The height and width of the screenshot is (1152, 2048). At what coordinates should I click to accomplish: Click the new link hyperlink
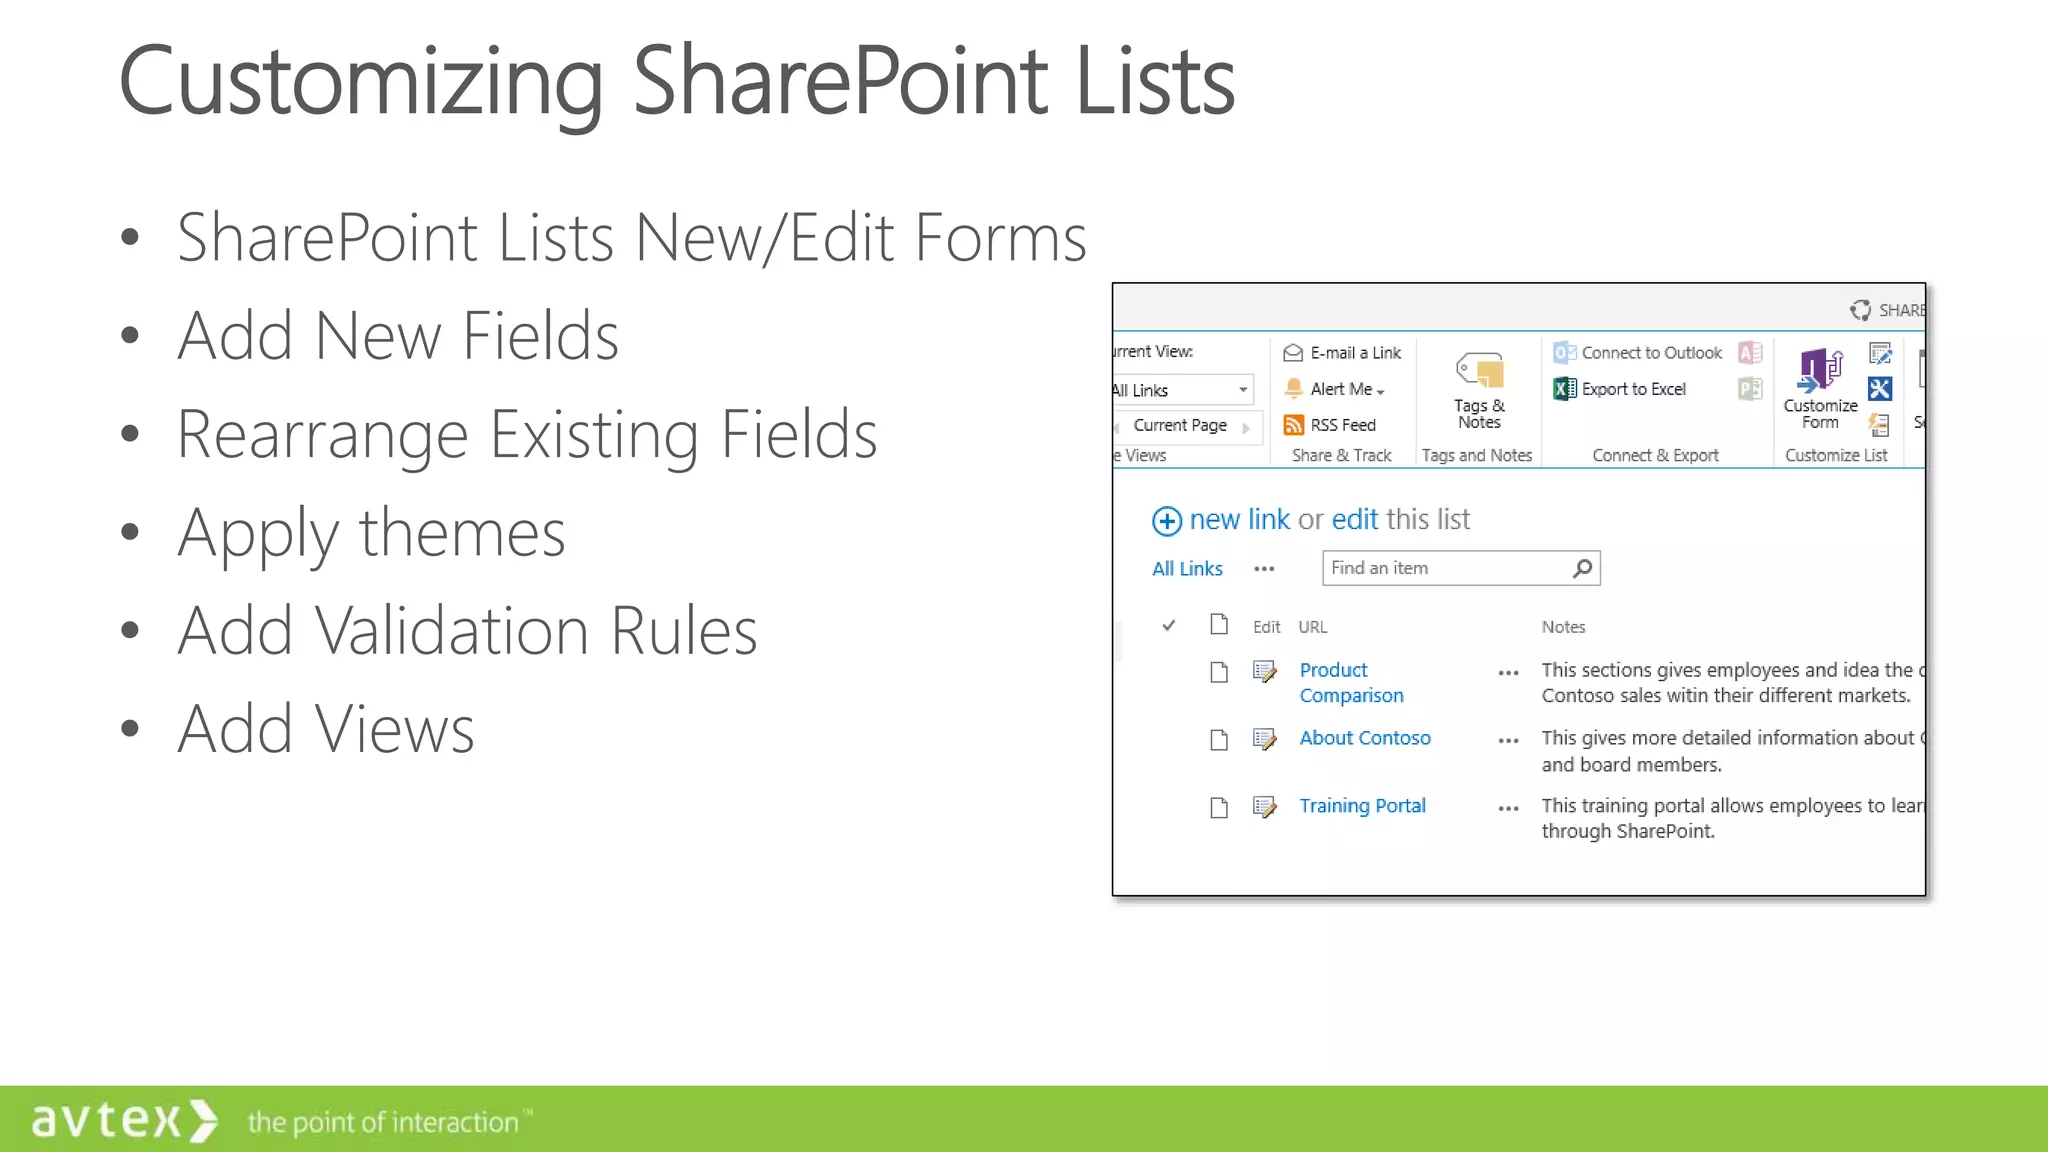(1239, 519)
